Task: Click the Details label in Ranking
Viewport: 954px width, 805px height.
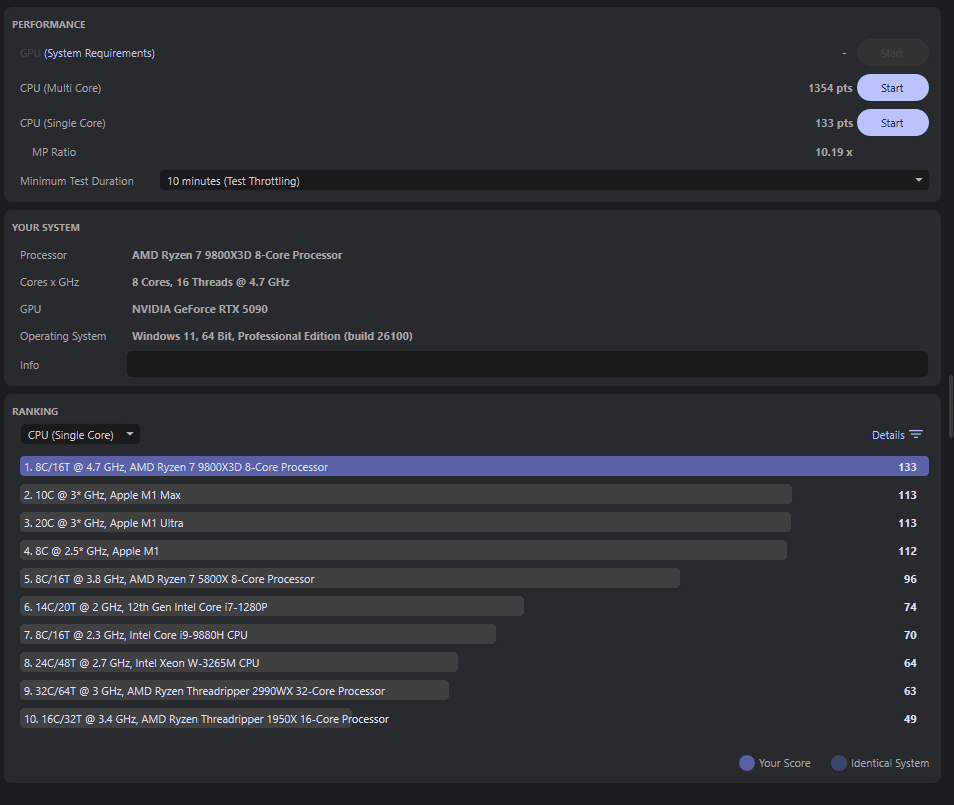Action: (x=888, y=435)
